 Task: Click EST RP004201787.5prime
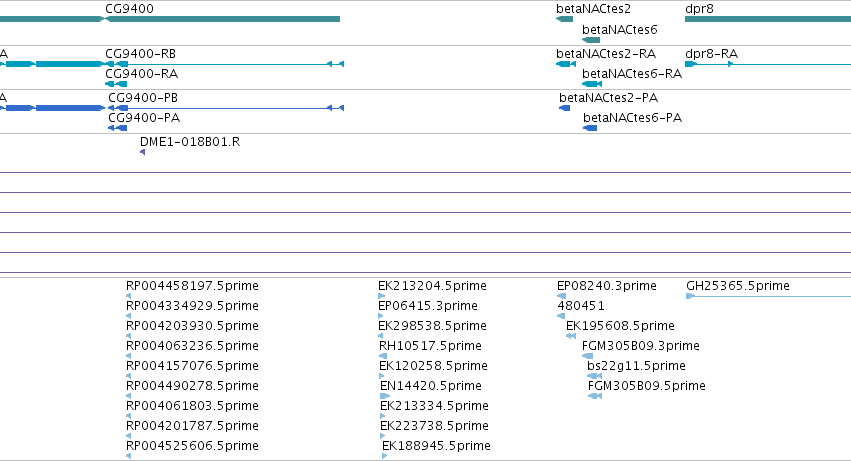pyautogui.click(x=192, y=426)
